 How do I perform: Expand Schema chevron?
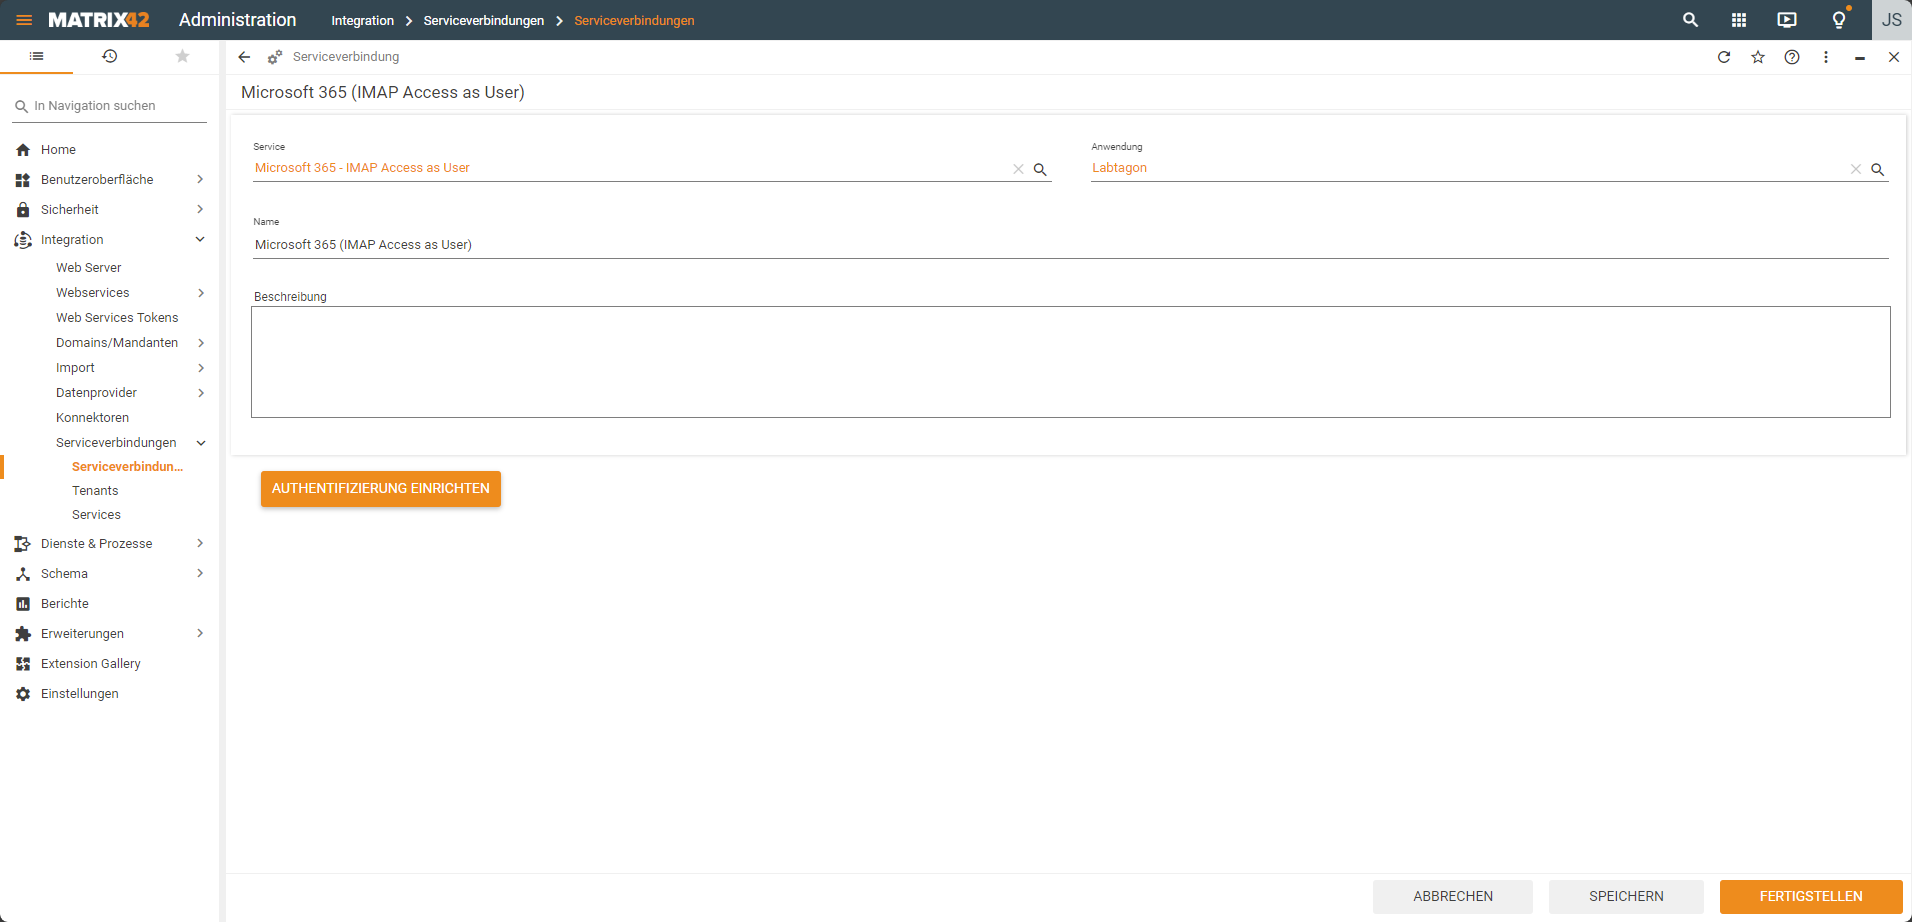[200, 574]
